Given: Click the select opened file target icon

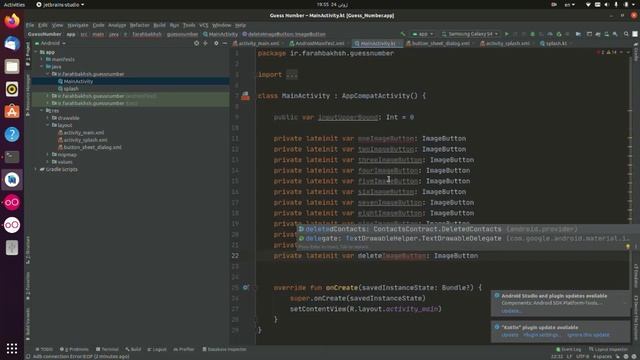Looking at the screenshot, I should point(196,43).
